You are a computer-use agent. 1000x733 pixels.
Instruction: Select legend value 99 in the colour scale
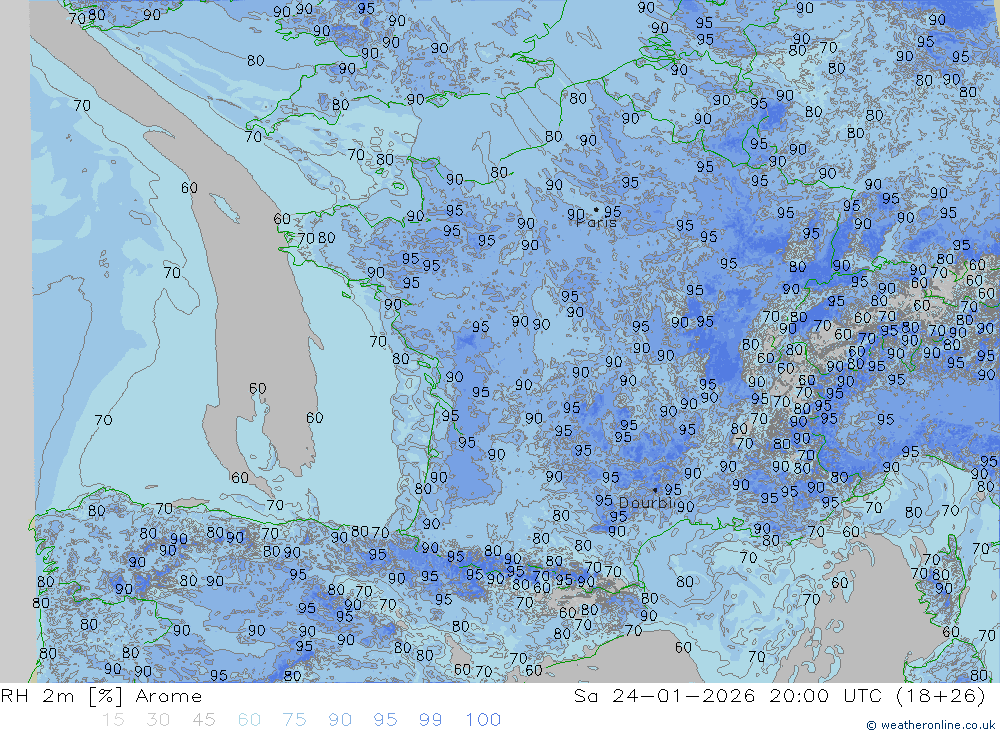pos(431,720)
